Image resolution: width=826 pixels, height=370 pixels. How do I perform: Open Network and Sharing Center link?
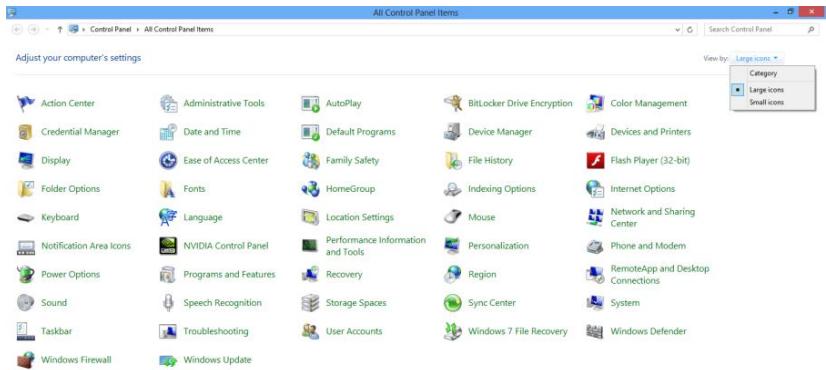coord(653,217)
